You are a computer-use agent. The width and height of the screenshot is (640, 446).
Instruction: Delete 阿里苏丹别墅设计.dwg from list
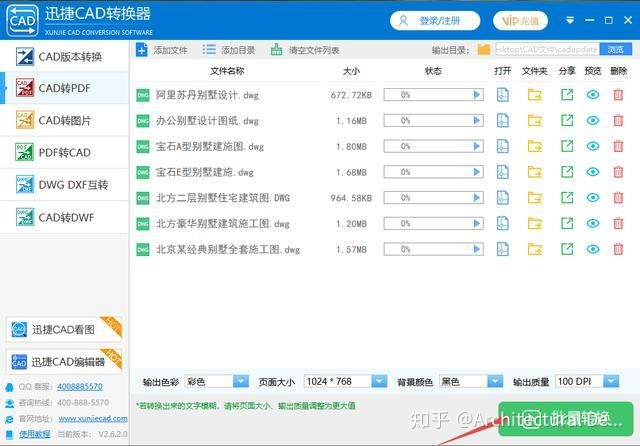click(x=618, y=95)
